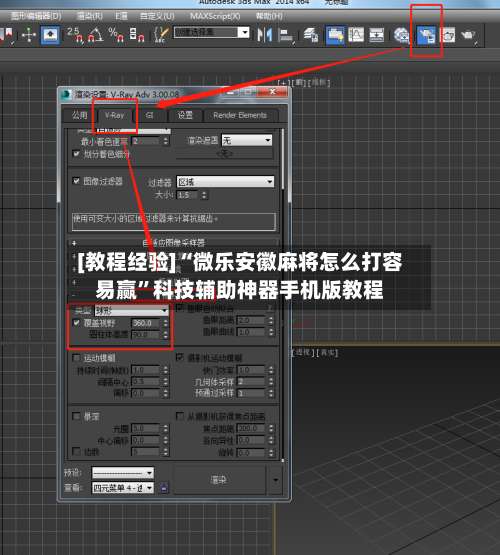Enable the 景深 checkbox
The width and height of the screenshot is (500, 555).
(x=76, y=416)
